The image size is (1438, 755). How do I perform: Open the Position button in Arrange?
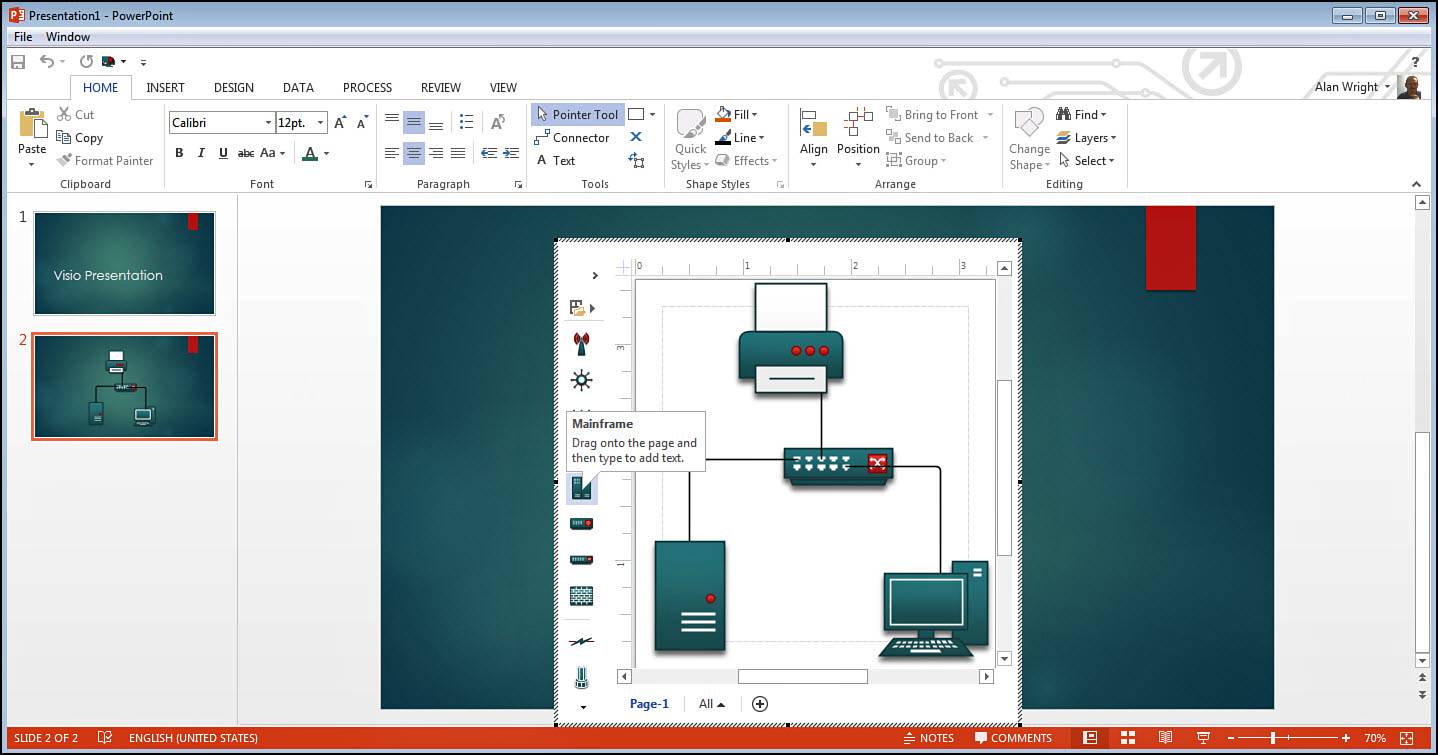point(858,138)
